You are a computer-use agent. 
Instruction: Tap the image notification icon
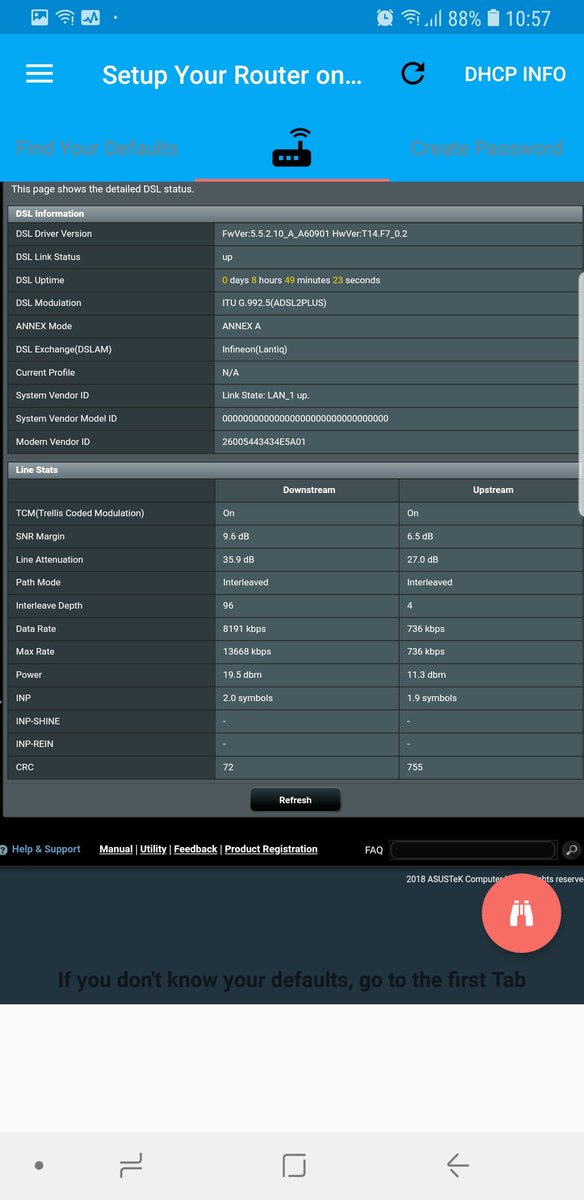pos(40,17)
